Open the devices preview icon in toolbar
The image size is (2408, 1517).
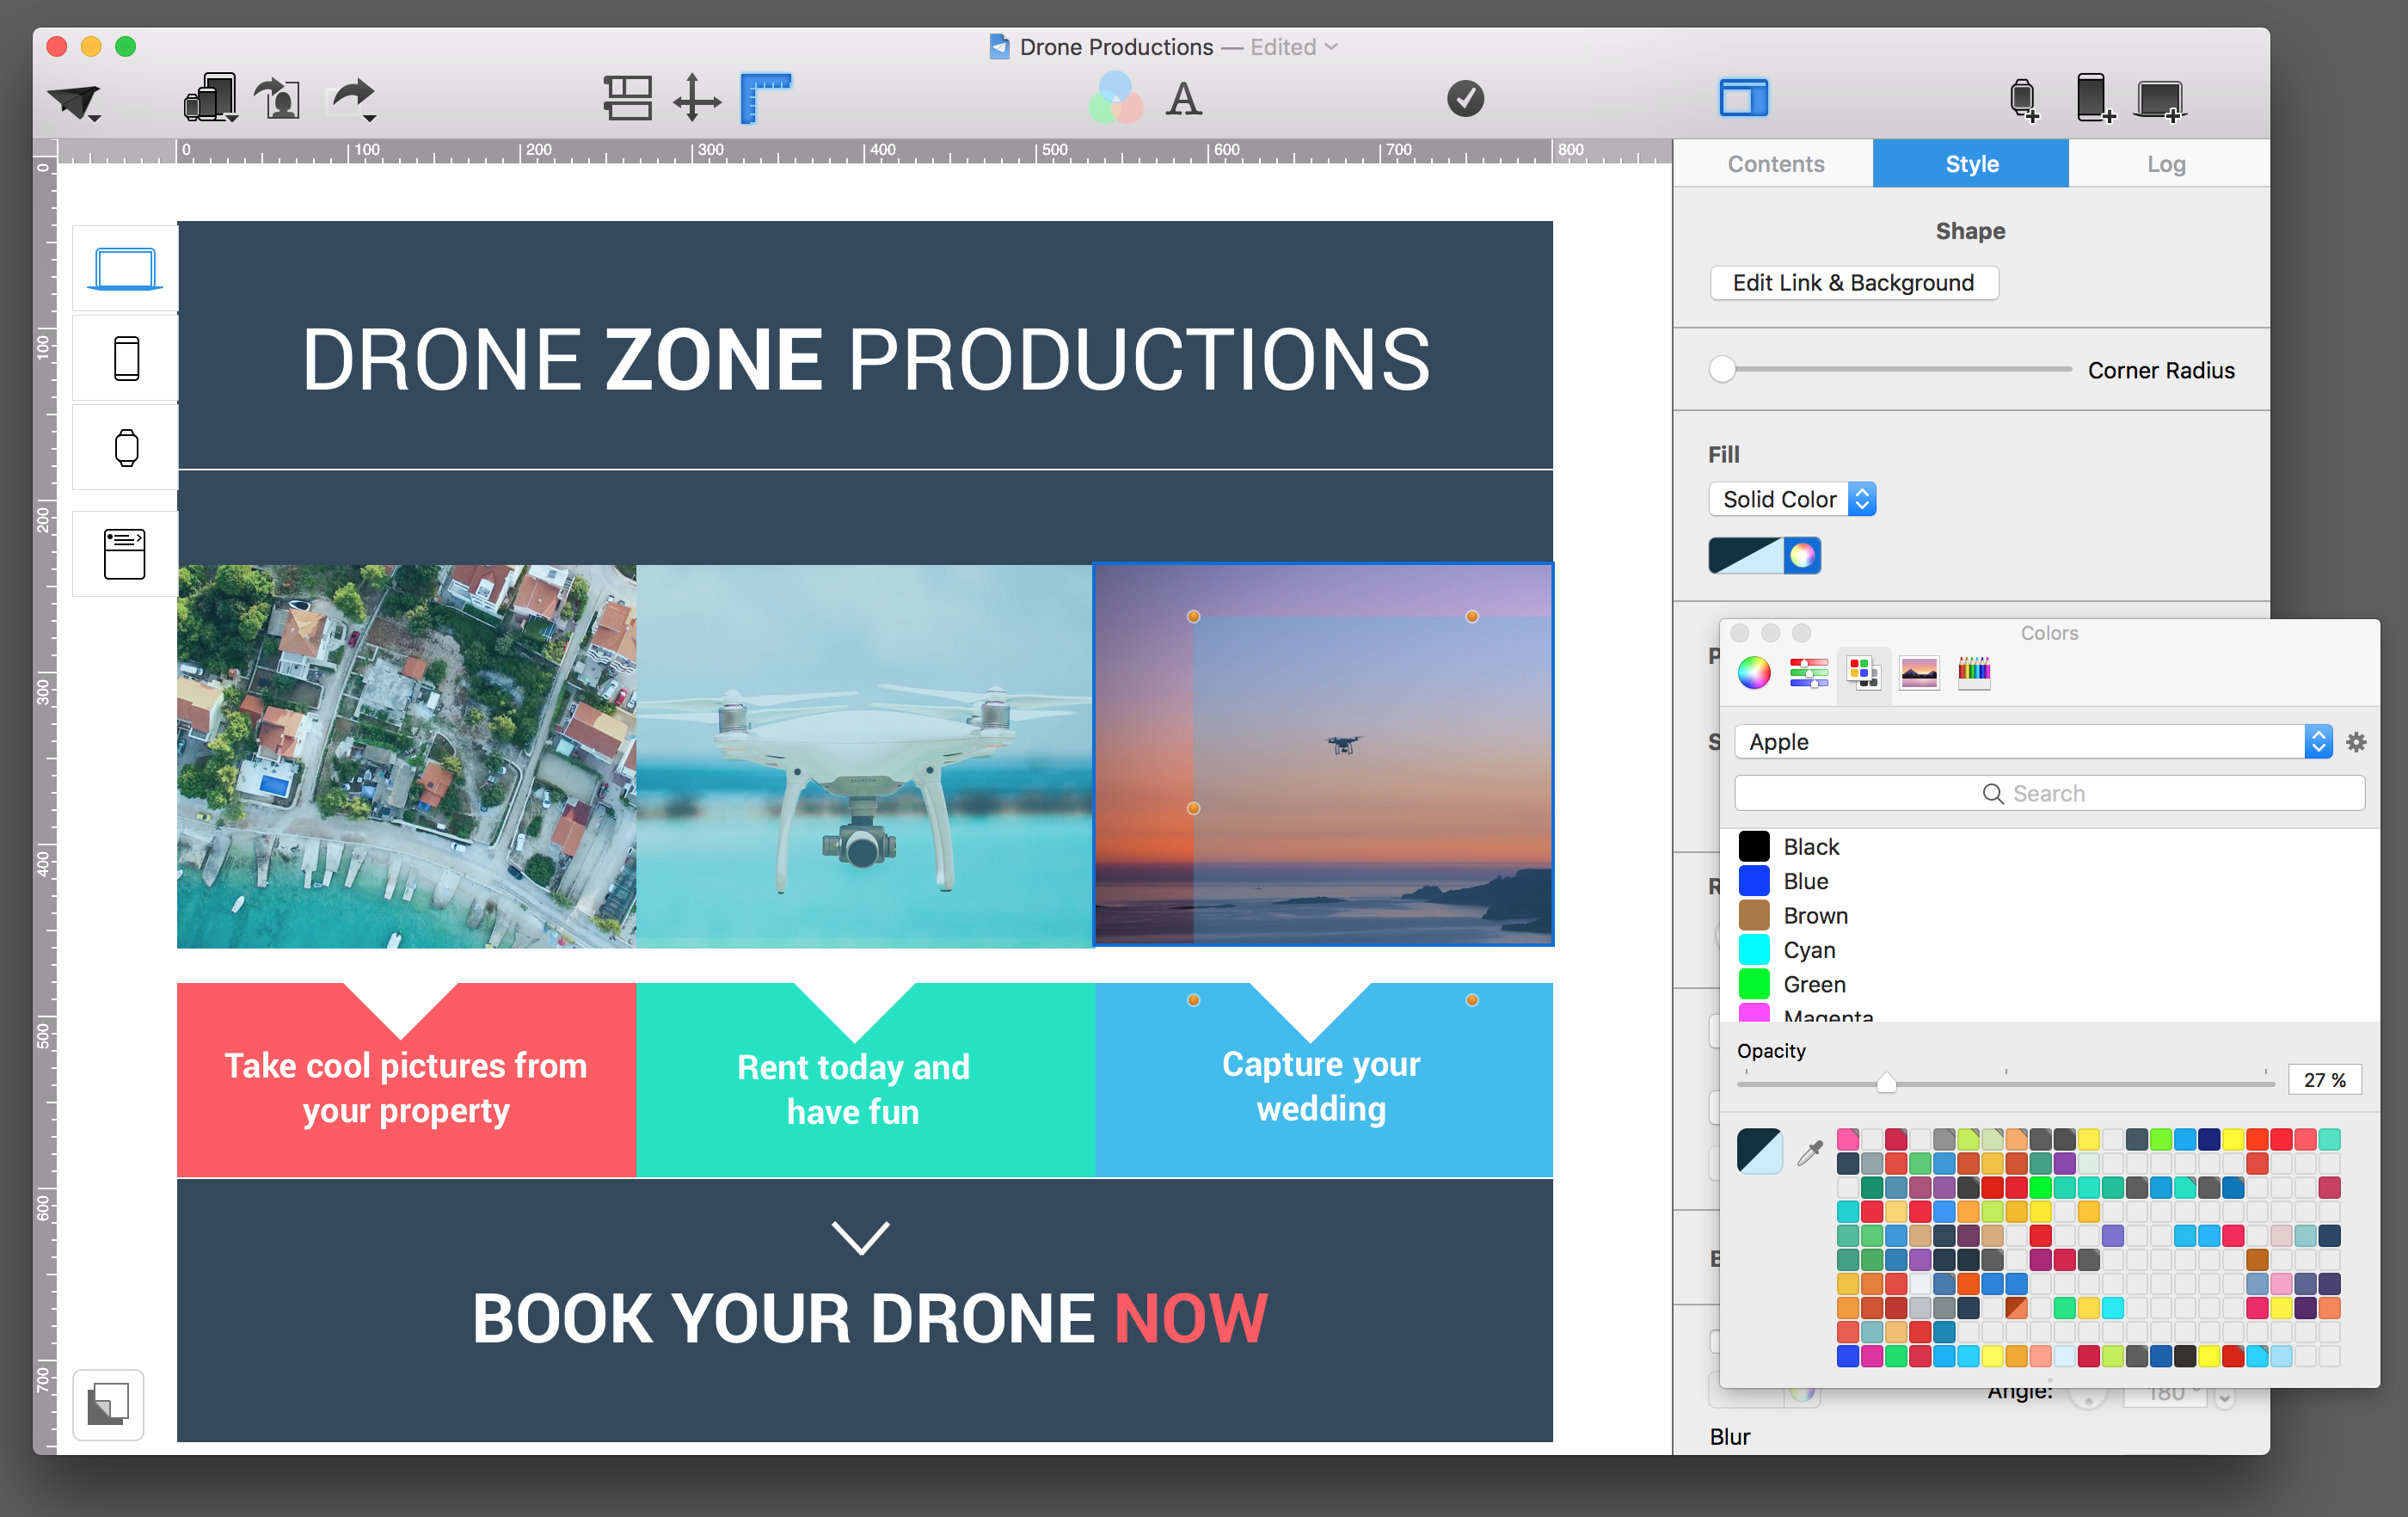click(211, 98)
